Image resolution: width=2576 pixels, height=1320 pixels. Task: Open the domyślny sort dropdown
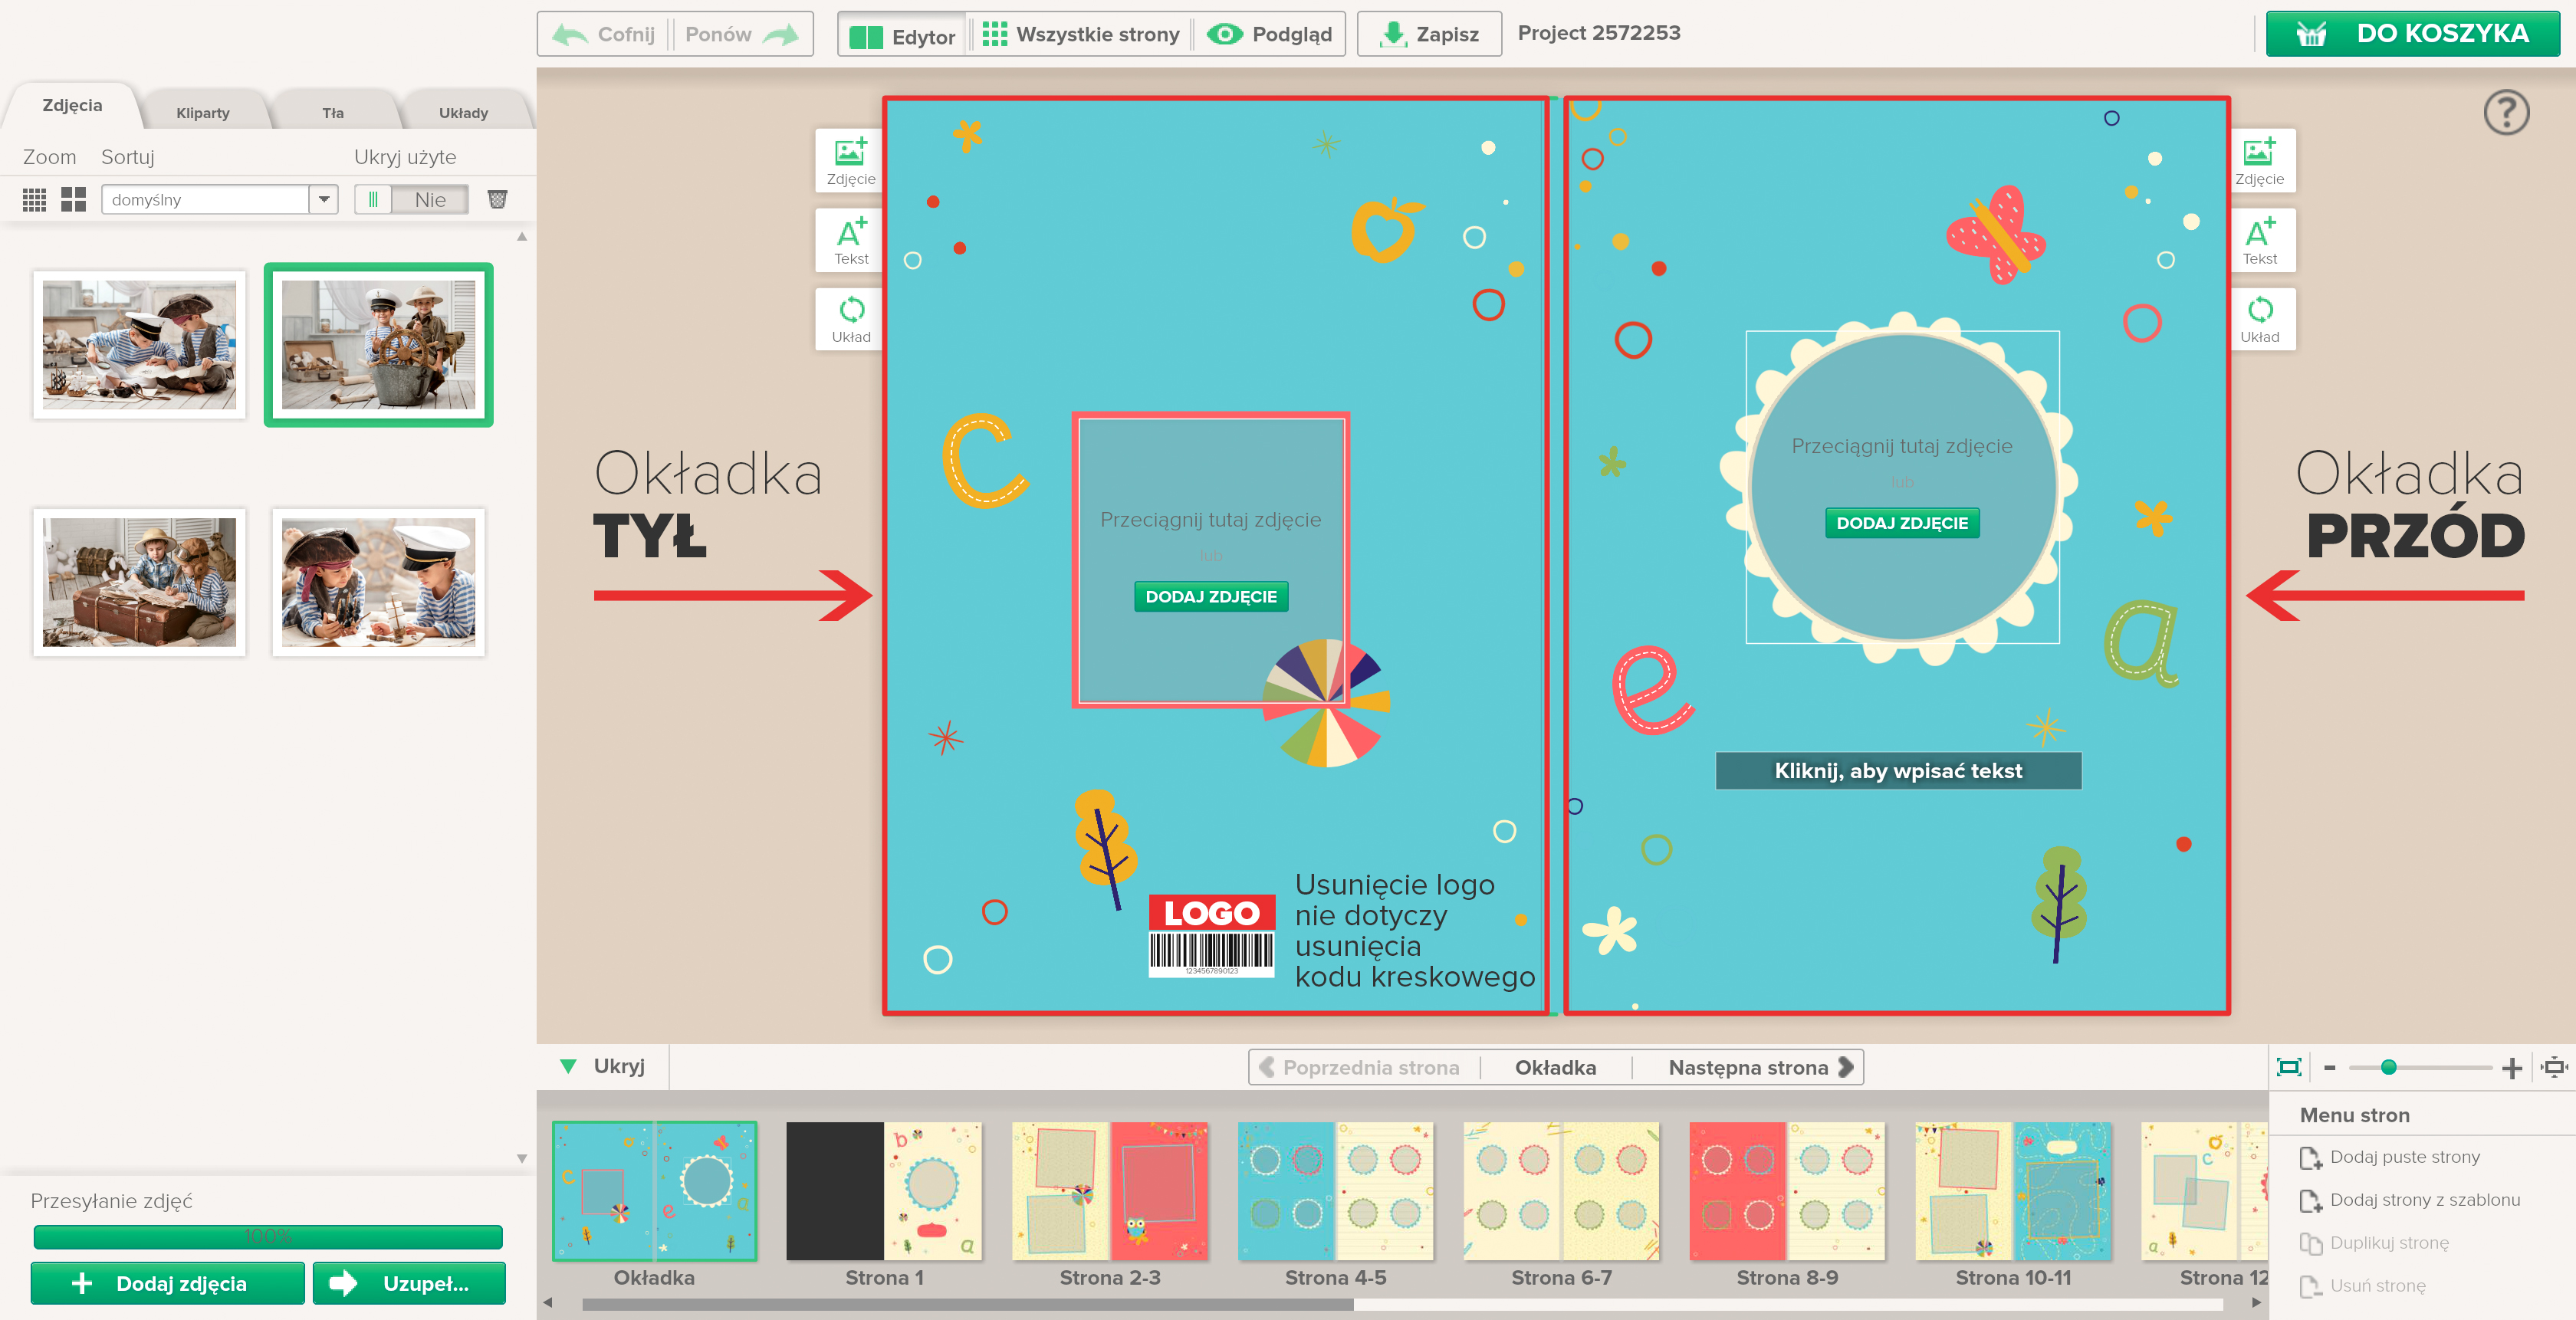tap(219, 199)
